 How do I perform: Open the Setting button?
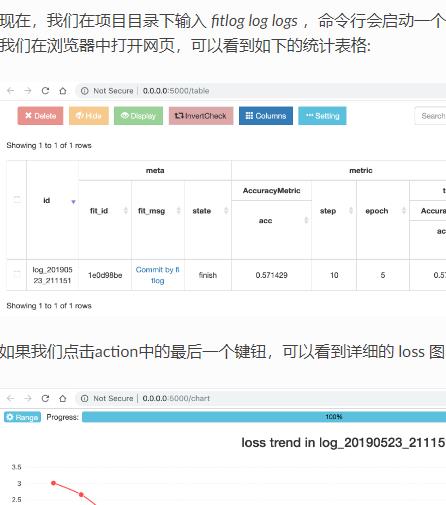tap(322, 116)
